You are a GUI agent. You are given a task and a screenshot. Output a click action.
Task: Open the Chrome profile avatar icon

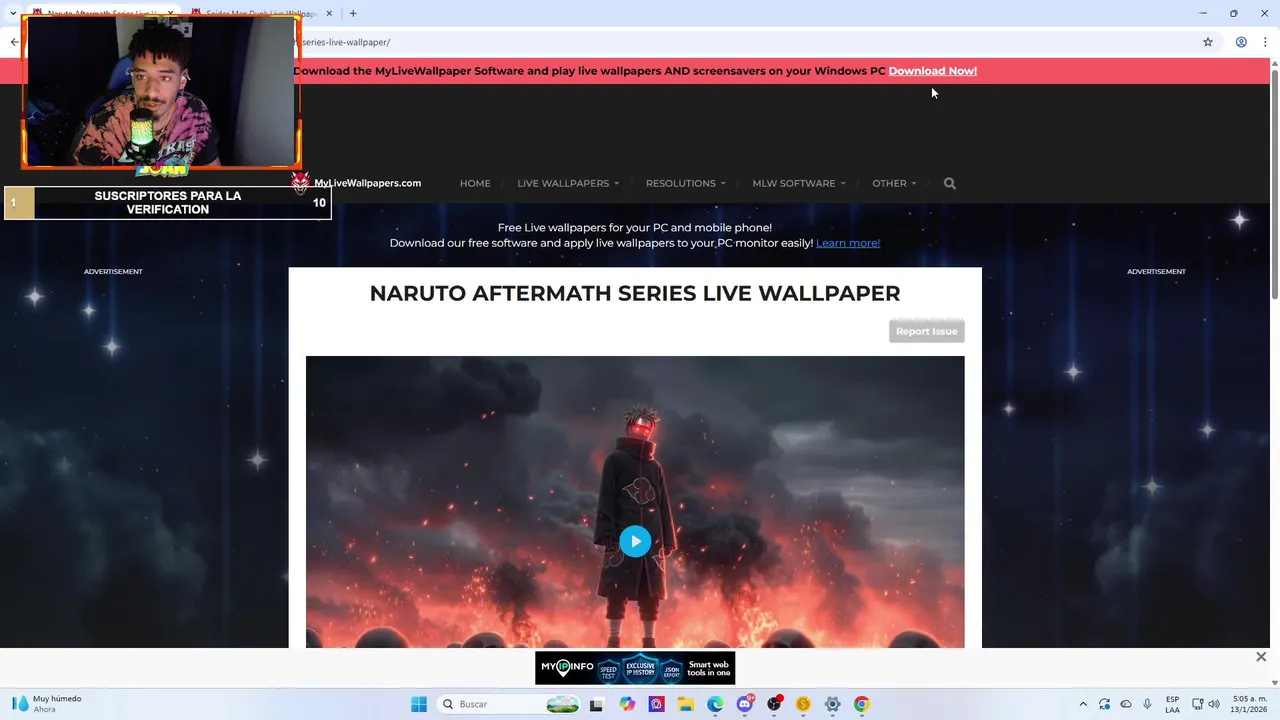1241,42
